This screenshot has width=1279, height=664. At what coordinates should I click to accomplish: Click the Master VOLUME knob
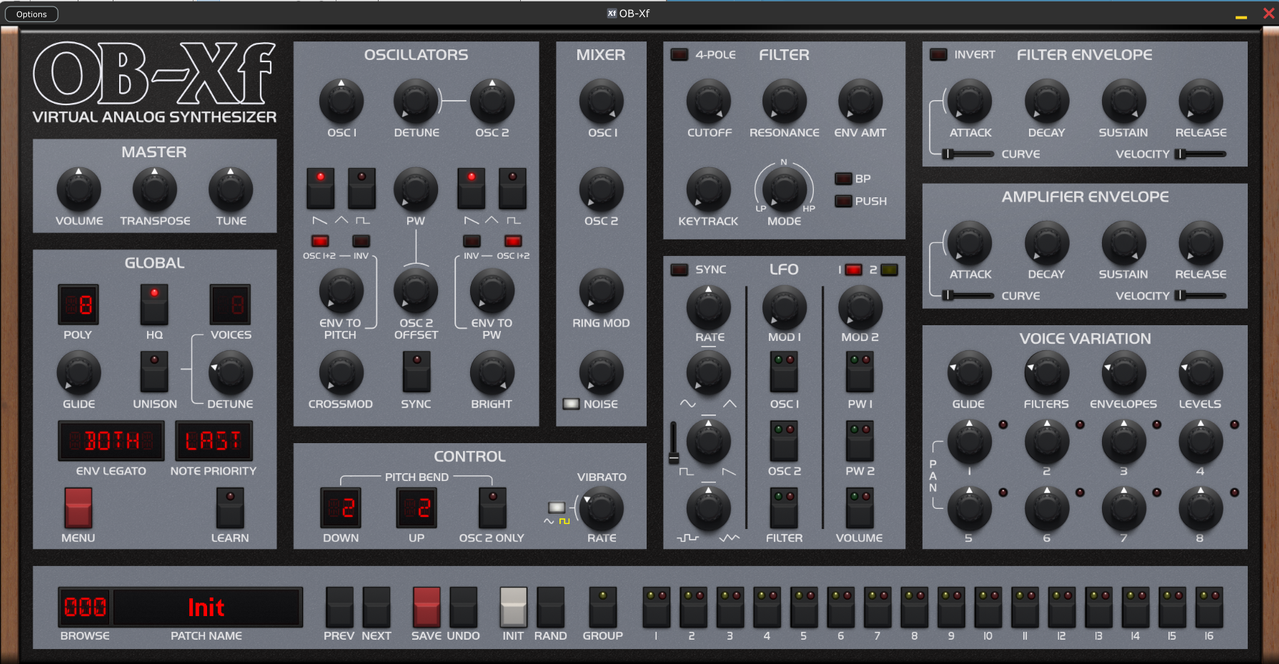tap(78, 189)
